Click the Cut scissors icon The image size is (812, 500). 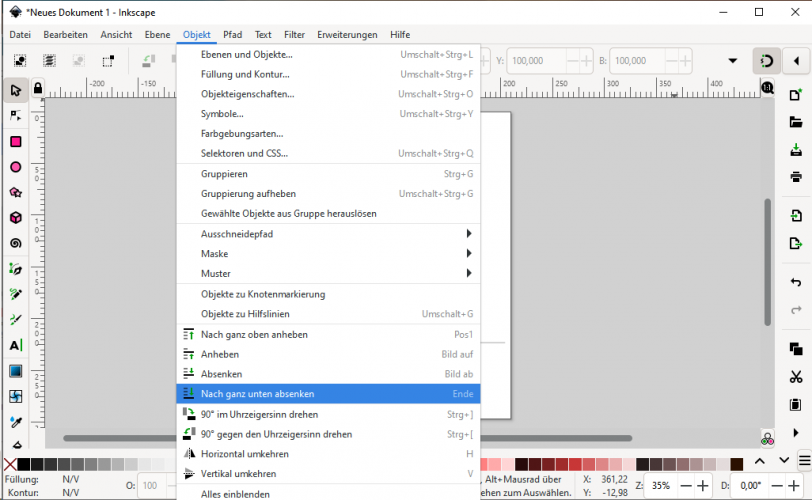click(796, 376)
